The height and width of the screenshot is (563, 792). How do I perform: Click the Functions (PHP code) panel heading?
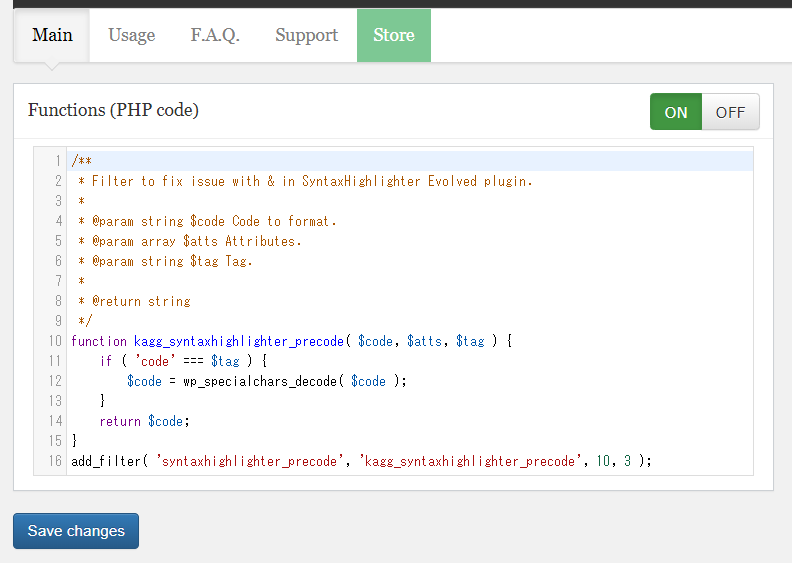(113, 110)
